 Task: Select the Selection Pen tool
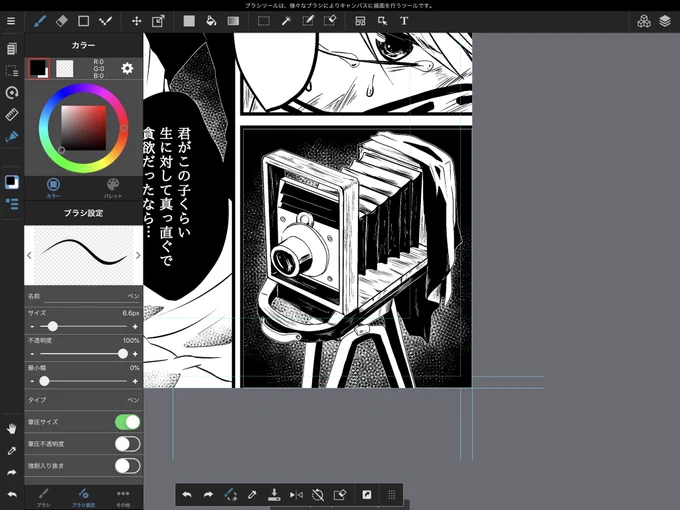coord(308,21)
